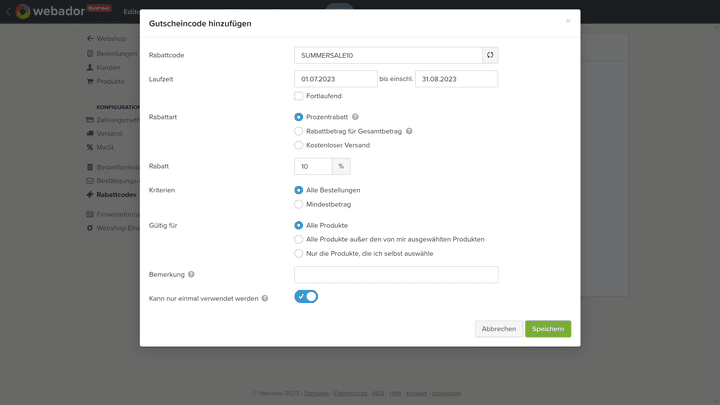Screen dimensions: 720x405
Task: Open end date field 31.08.2023
Action: coord(456,79)
